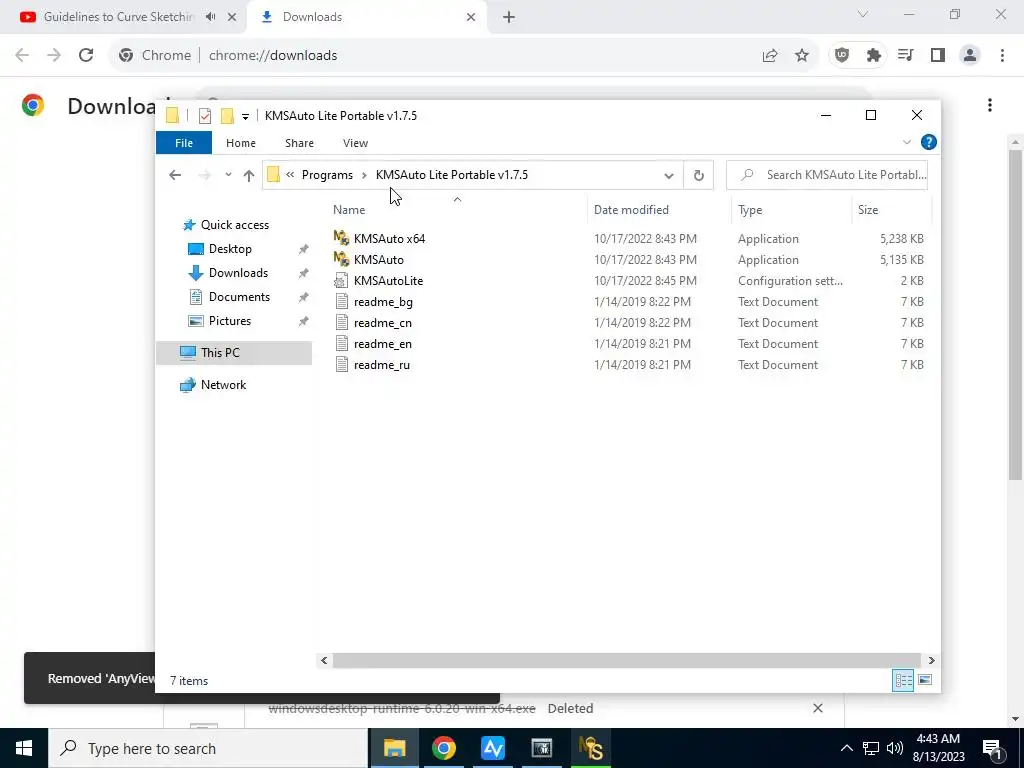Image resolution: width=1024 pixels, height=768 pixels.
Task: Select the readme_en text document icon
Action: pos(341,343)
